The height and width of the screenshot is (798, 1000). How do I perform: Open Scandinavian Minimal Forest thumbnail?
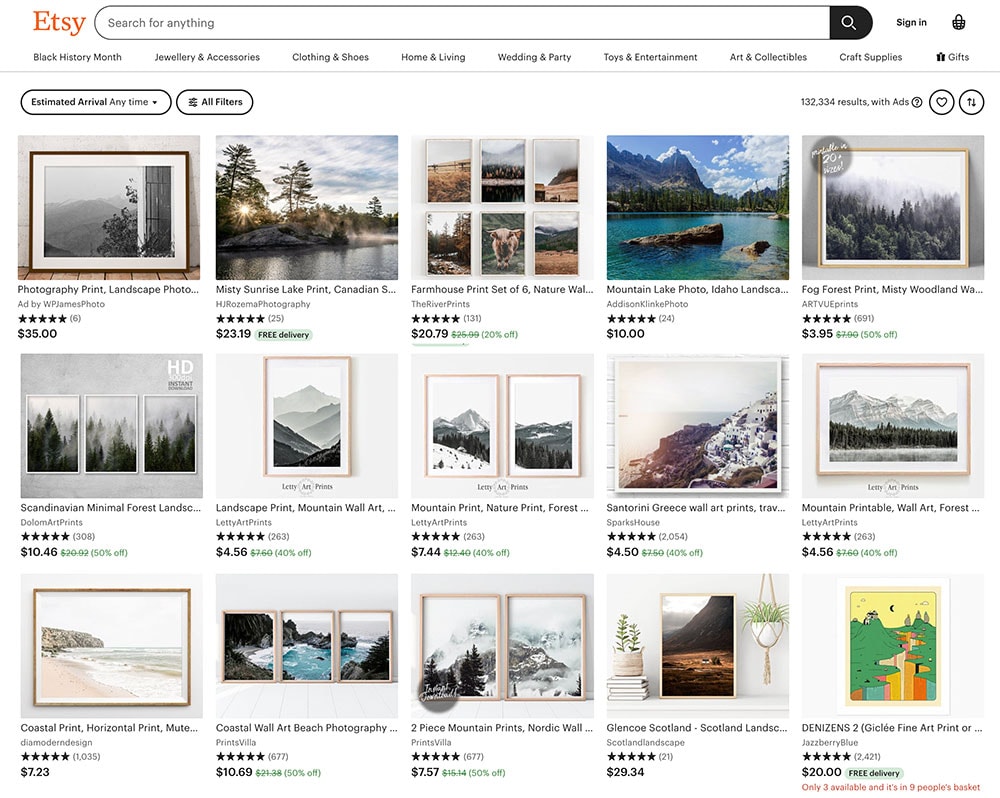tap(112, 425)
